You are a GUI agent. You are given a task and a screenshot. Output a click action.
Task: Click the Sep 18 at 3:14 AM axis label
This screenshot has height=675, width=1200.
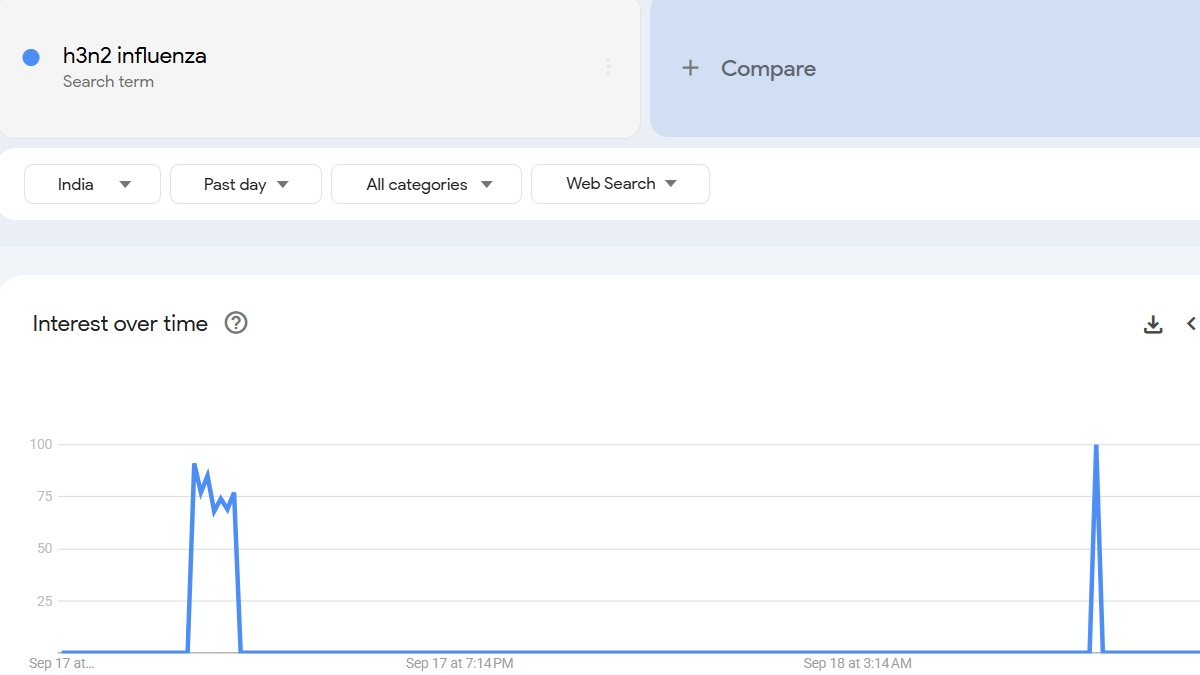[x=857, y=663]
